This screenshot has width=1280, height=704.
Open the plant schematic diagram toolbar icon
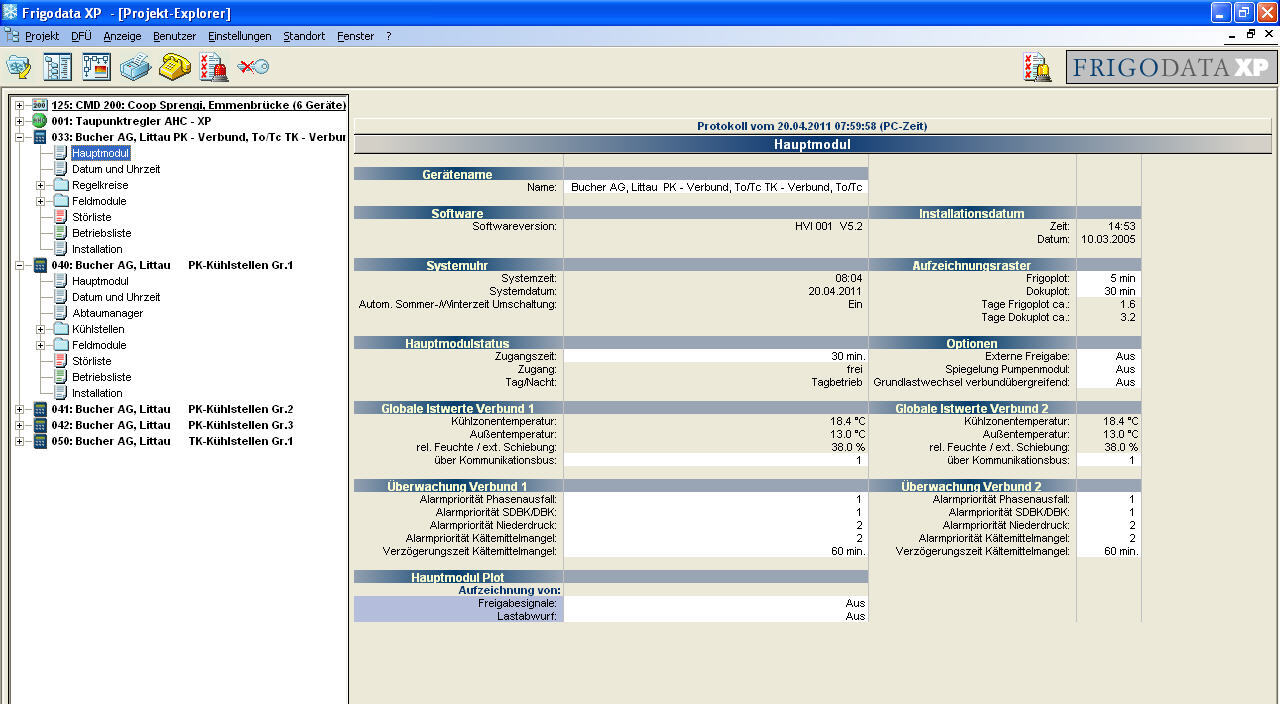pyautogui.click(x=97, y=67)
